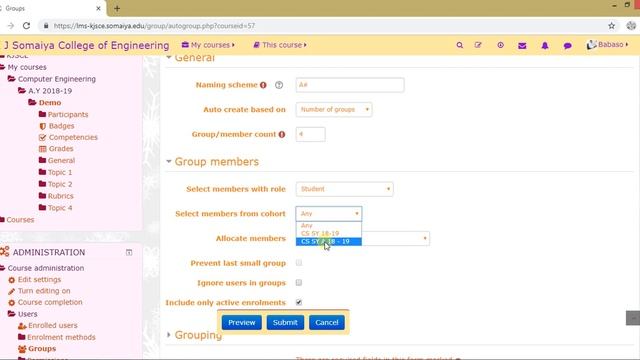
Task: Click the Naming scheme help question icon
Action: (279, 85)
